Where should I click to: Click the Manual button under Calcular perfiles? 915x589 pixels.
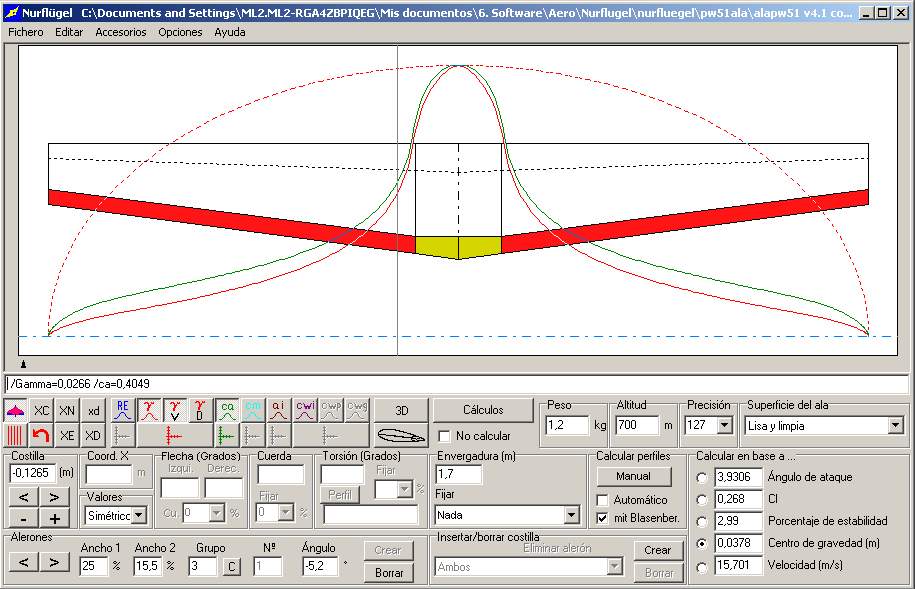pyautogui.click(x=633, y=477)
